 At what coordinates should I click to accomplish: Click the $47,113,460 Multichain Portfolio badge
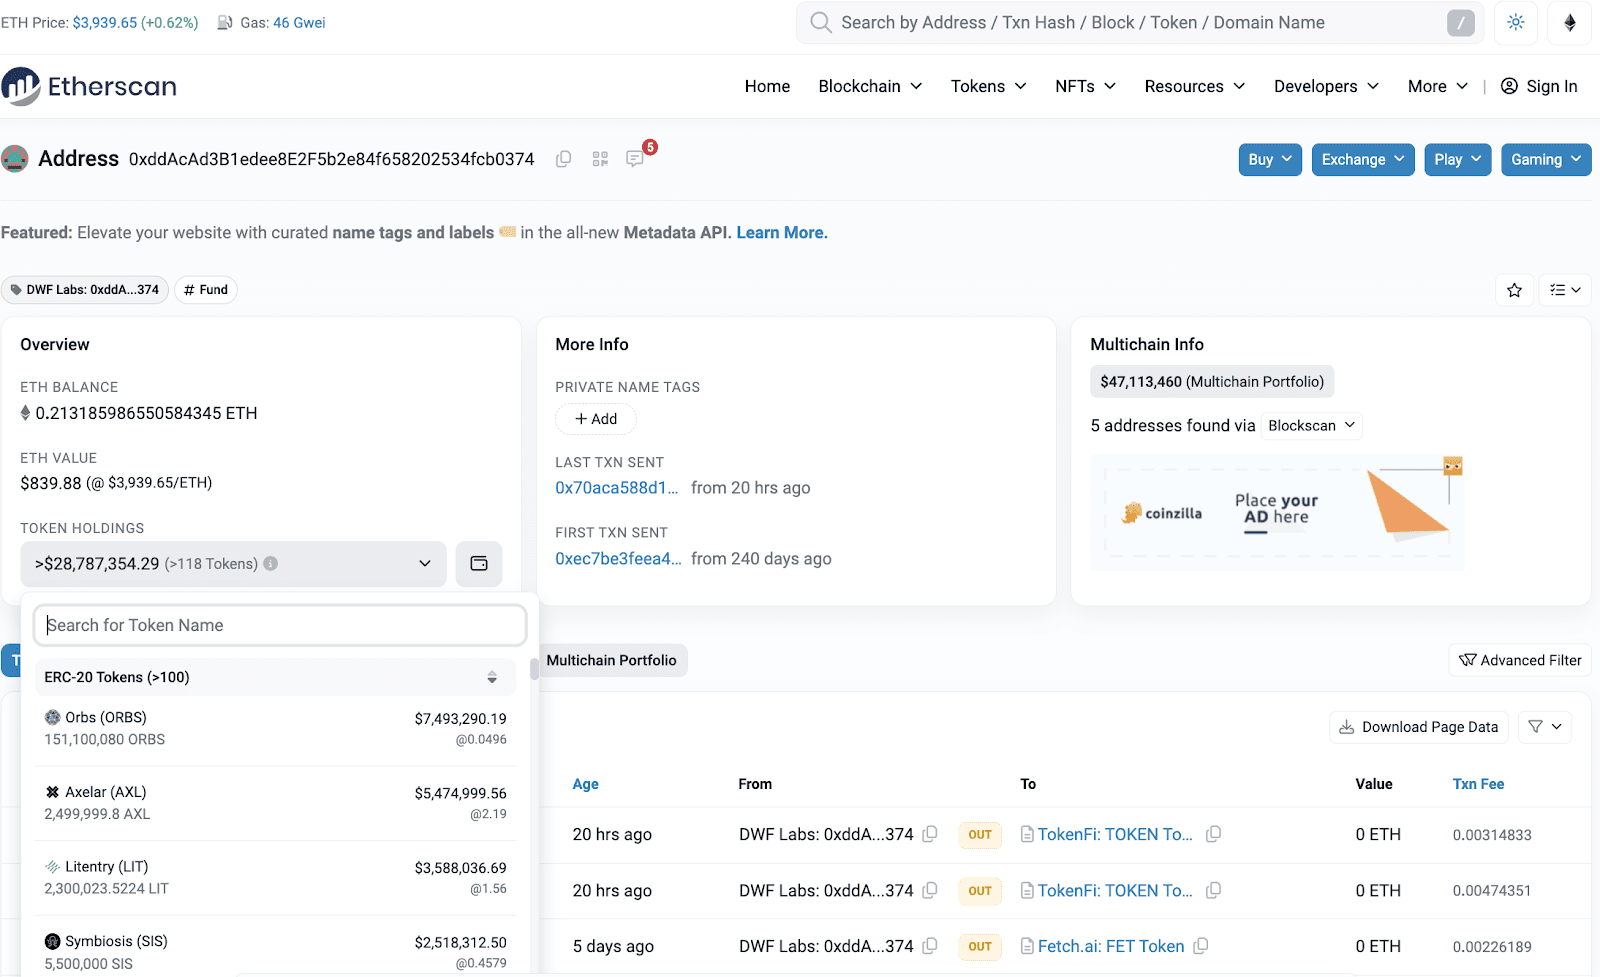pos(1212,382)
